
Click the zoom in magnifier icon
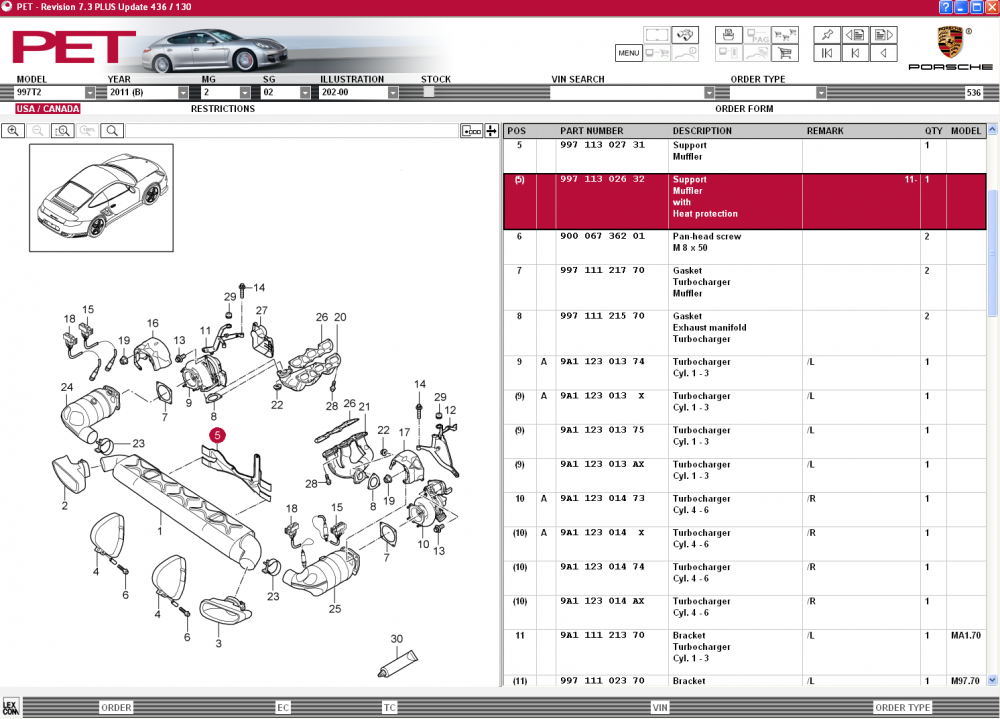[x=14, y=130]
